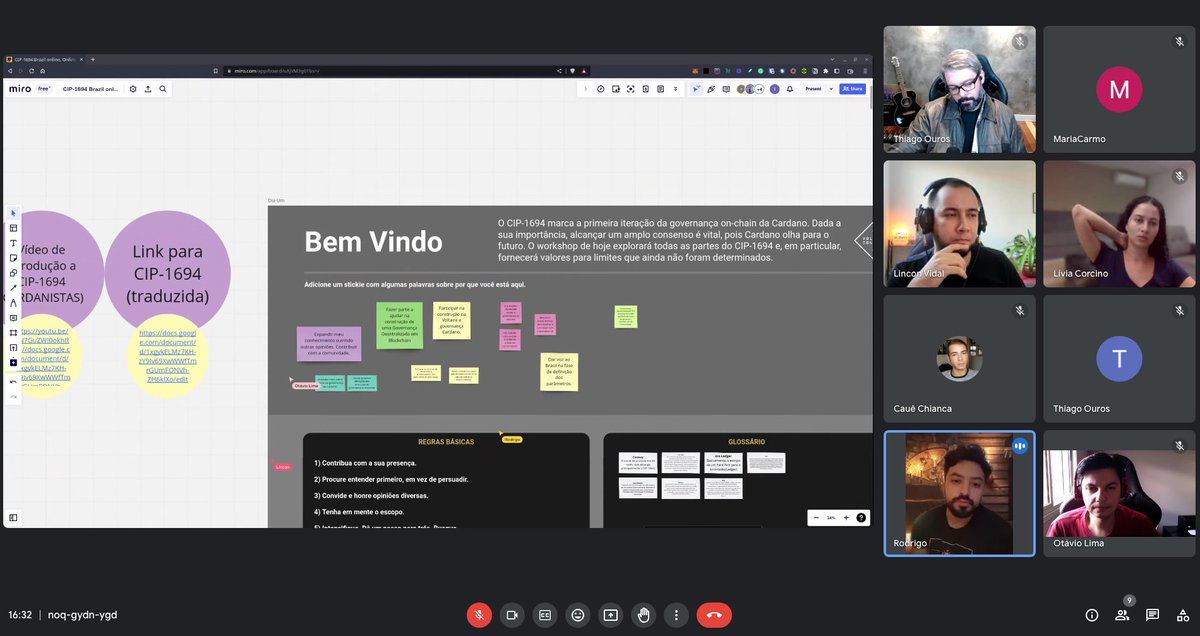Select the Miro pen tool
This screenshot has height=636, width=1200.
[x=14, y=303]
